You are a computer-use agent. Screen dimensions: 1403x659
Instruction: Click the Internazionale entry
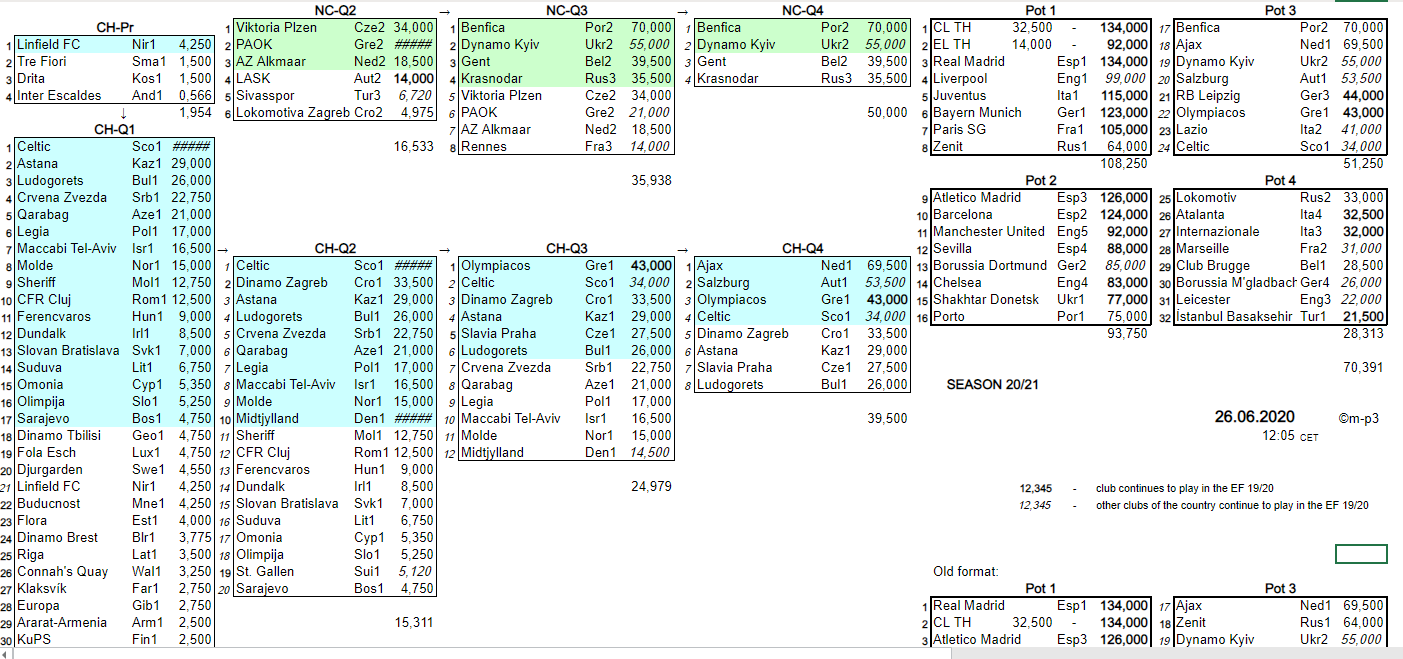coord(1217,232)
